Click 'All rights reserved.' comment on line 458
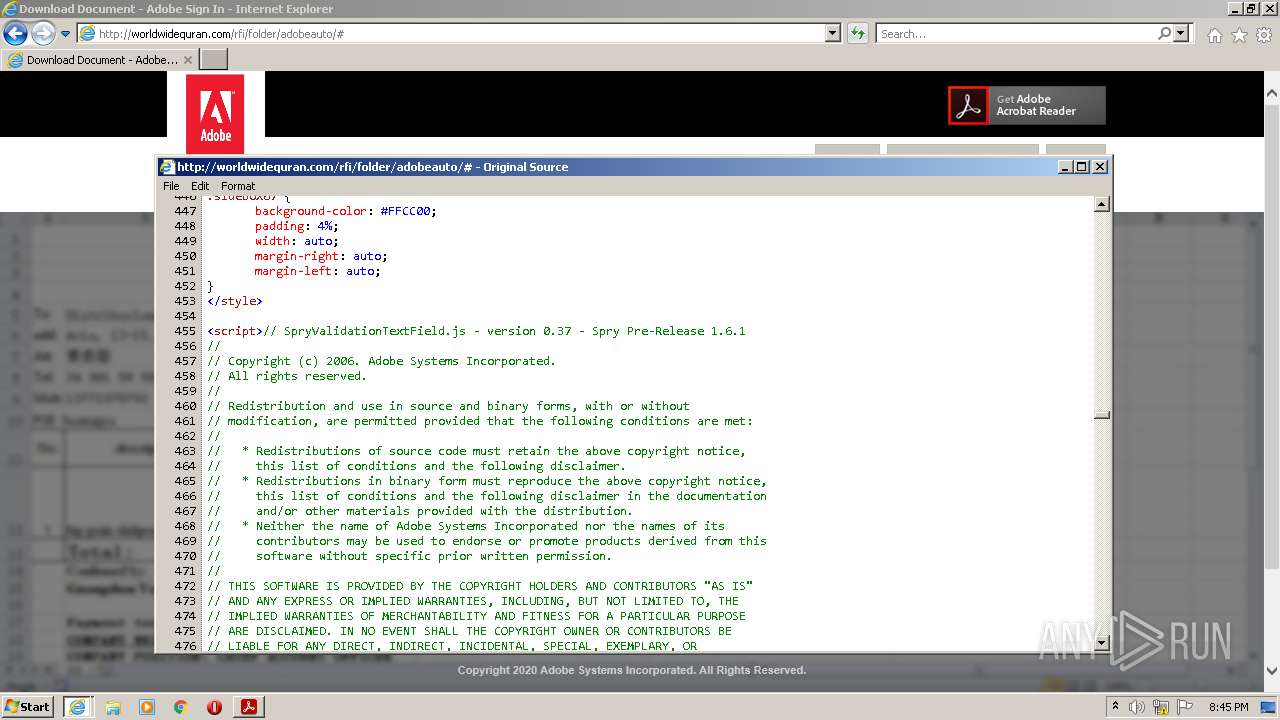The image size is (1280, 720). (297, 376)
